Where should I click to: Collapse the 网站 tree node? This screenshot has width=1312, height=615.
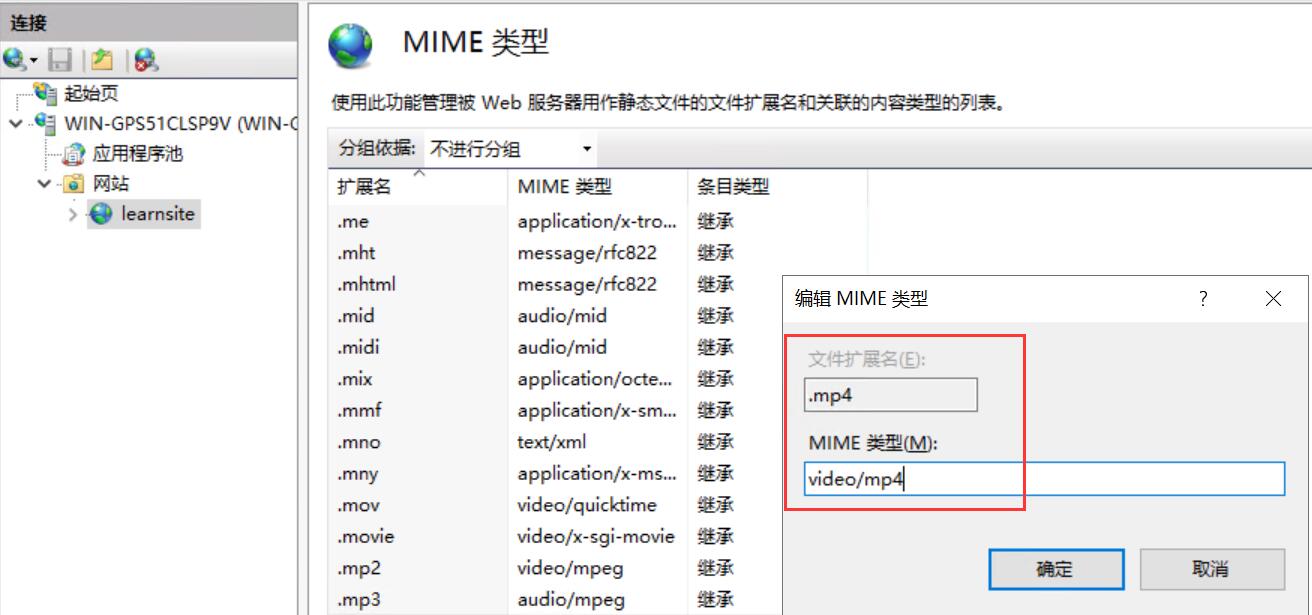point(44,184)
